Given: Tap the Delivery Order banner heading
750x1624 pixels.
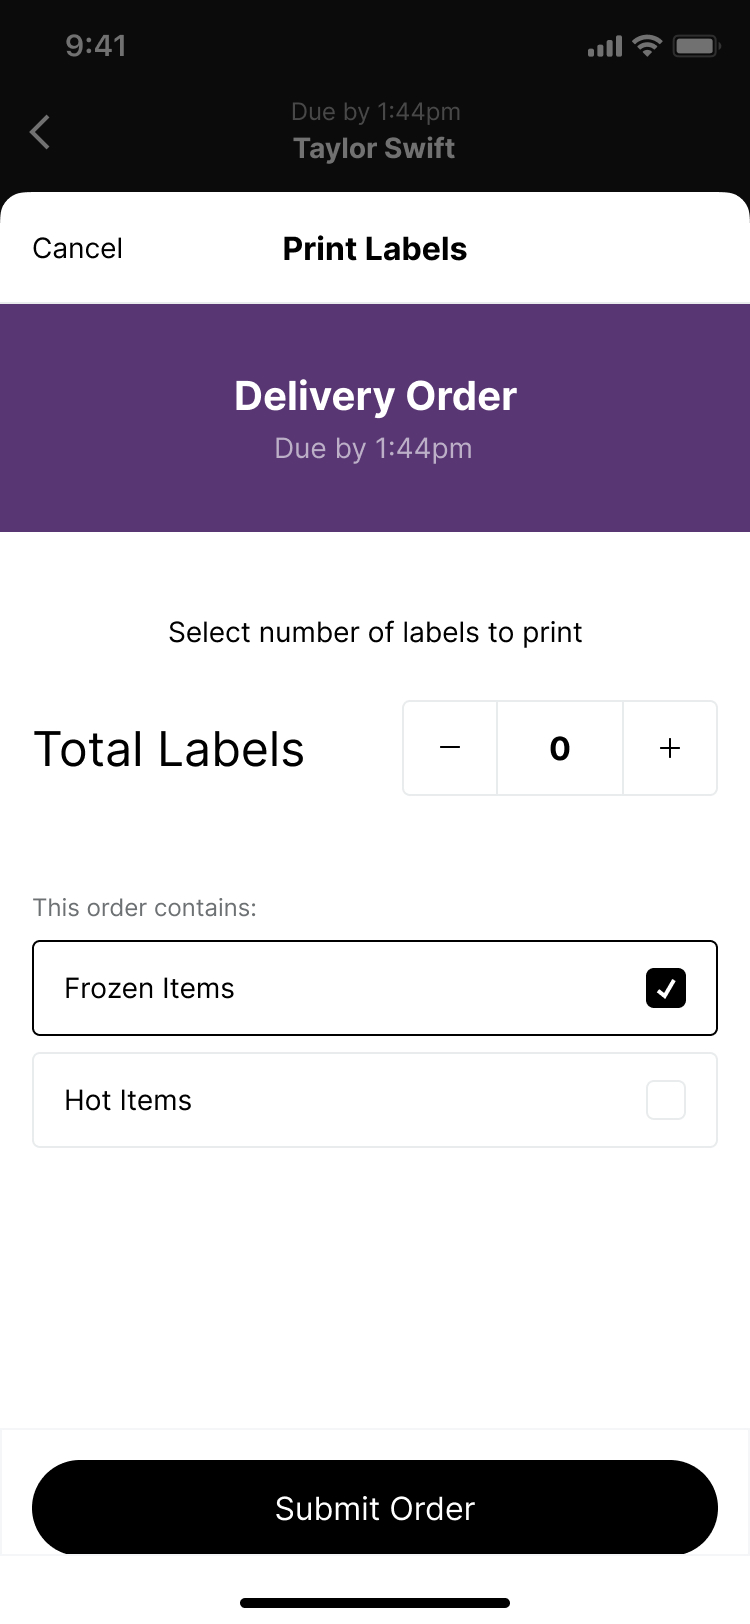Looking at the screenshot, I should pyautogui.click(x=375, y=396).
